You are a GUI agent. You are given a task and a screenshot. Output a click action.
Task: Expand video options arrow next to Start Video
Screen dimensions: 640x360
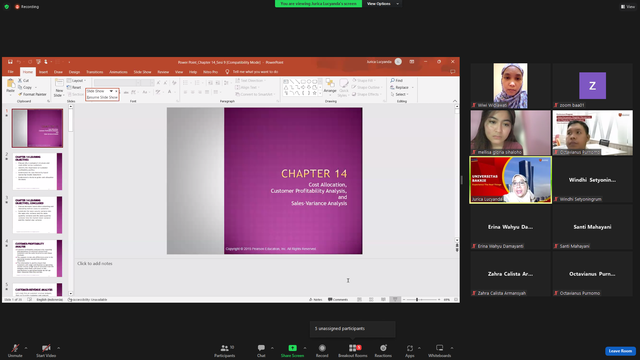[58, 348]
